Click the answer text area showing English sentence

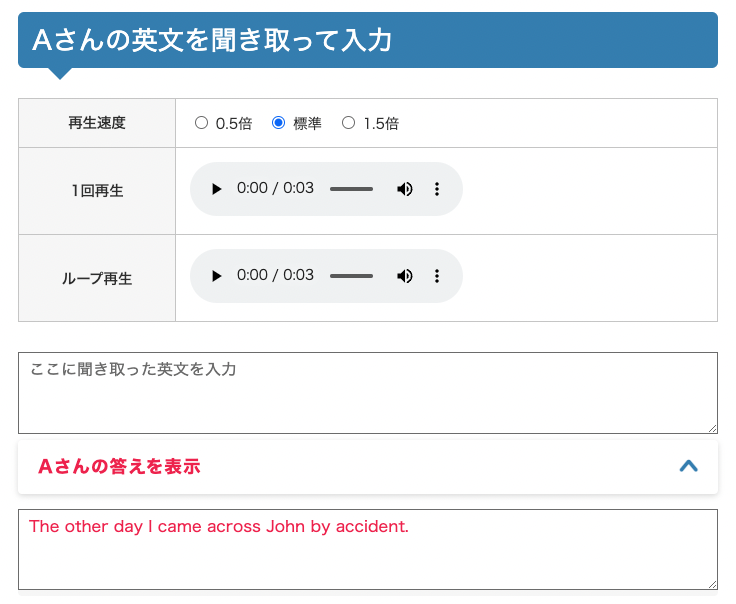pos(368,550)
